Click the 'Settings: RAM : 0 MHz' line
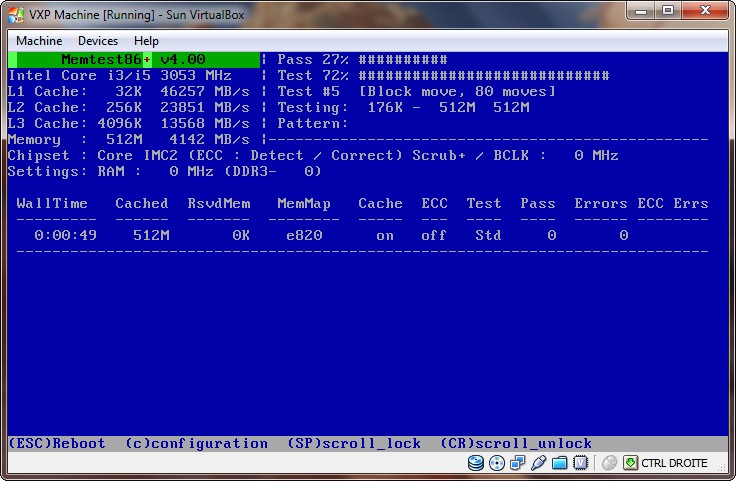This screenshot has width=736, height=481. [x=165, y=171]
